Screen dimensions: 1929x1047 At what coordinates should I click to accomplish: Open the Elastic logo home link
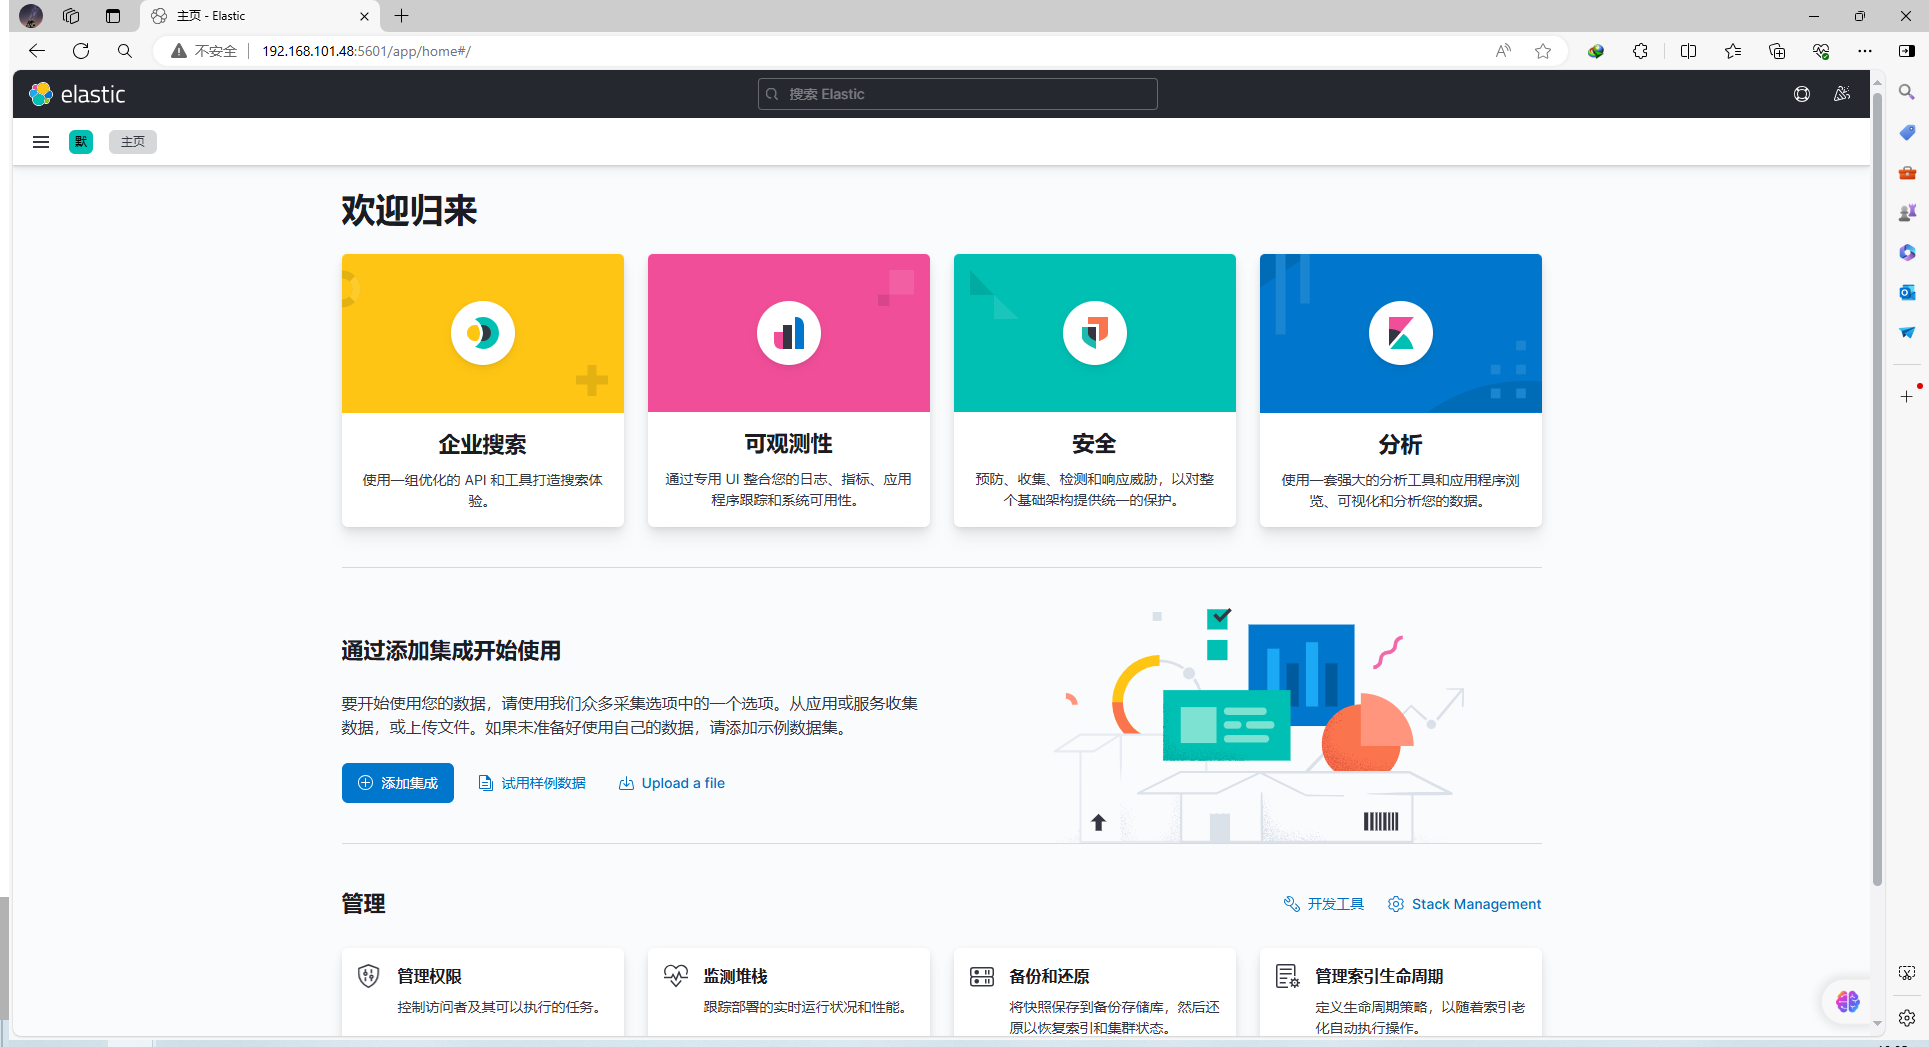(x=78, y=94)
